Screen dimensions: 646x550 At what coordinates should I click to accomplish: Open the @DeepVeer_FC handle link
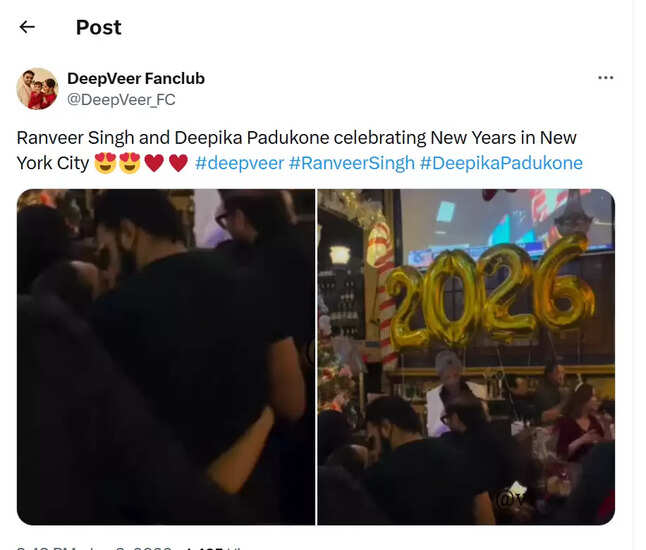[x=121, y=100]
